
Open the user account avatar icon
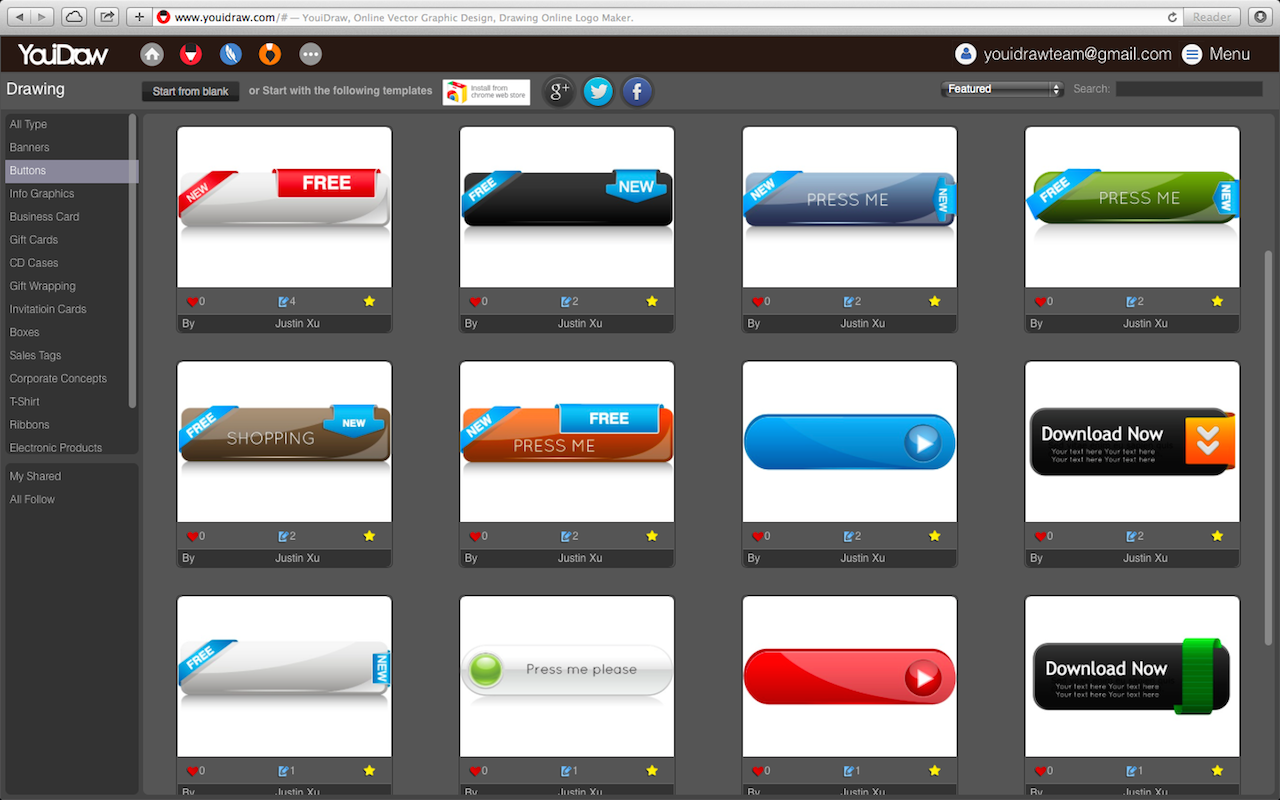pyautogui.click(x=965, y=54)
